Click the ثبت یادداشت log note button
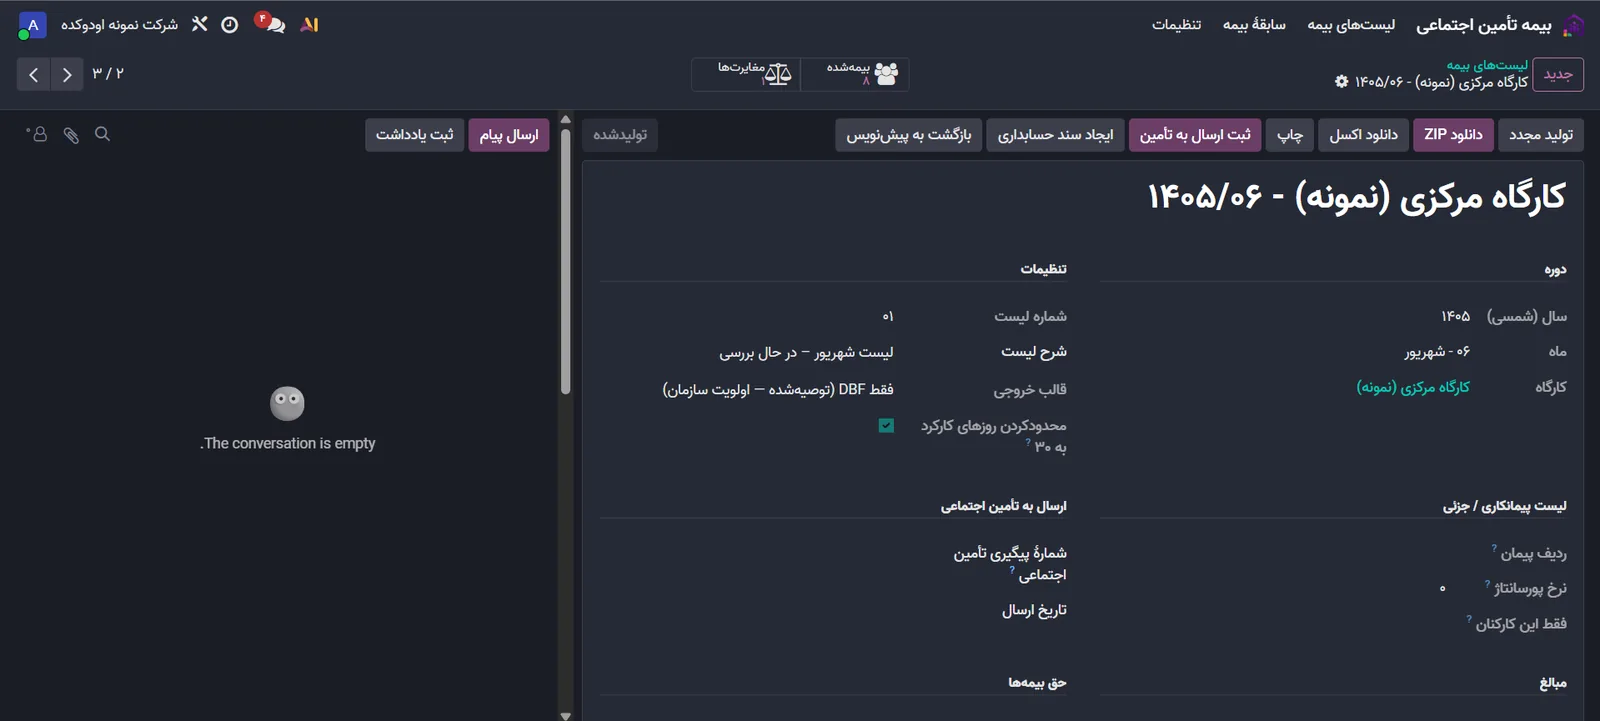 414,135
